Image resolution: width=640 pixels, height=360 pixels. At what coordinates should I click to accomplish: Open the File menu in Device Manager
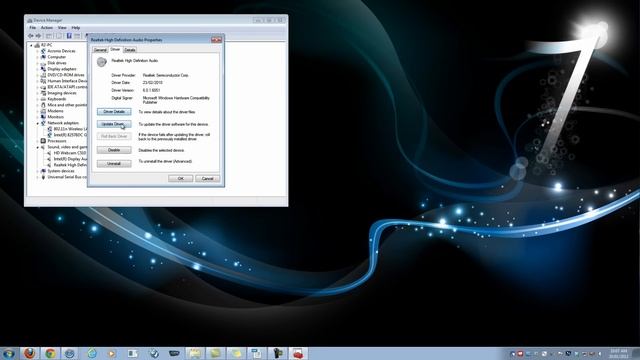coord(33,28)
